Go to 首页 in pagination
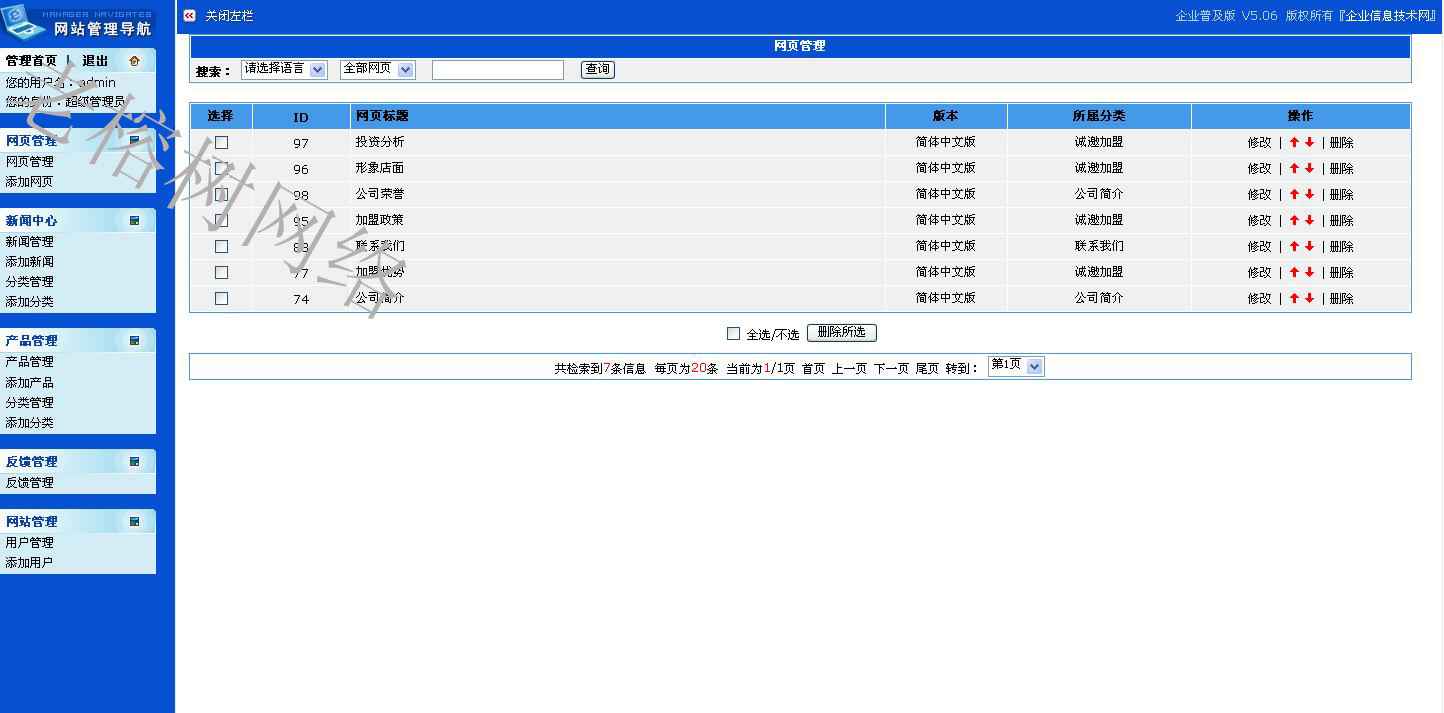This screenshot has height=713, width=1444. [813, 368]
